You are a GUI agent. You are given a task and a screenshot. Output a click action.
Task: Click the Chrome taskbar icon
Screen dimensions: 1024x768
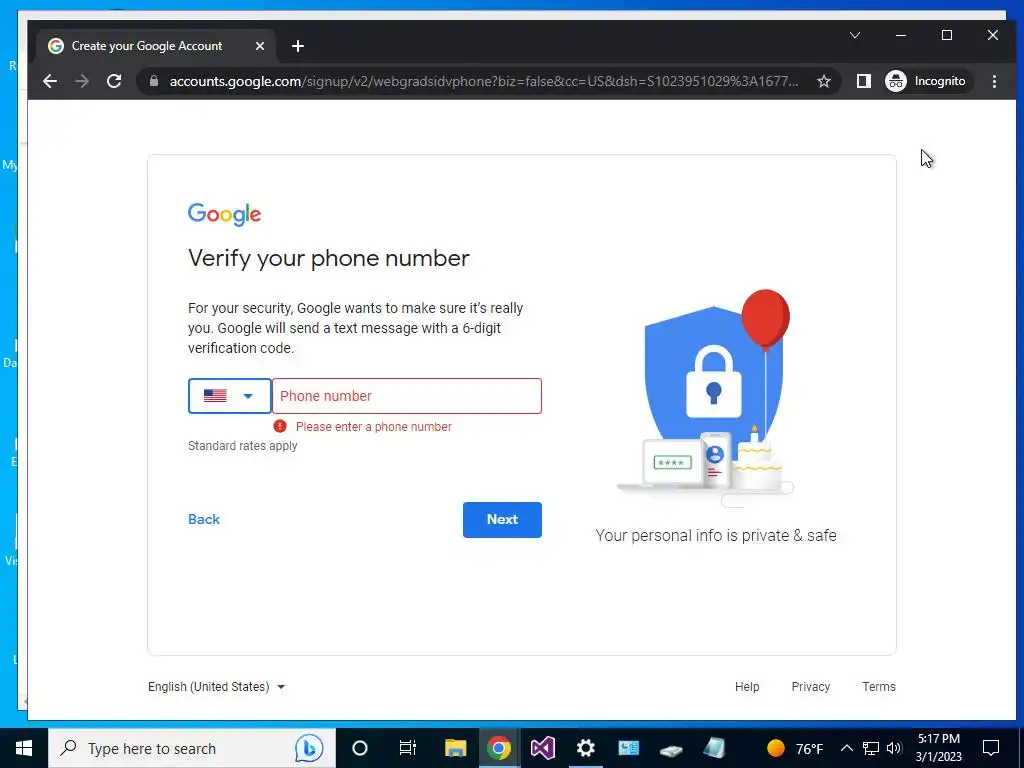pyautogui.click(x=498, y=748)
